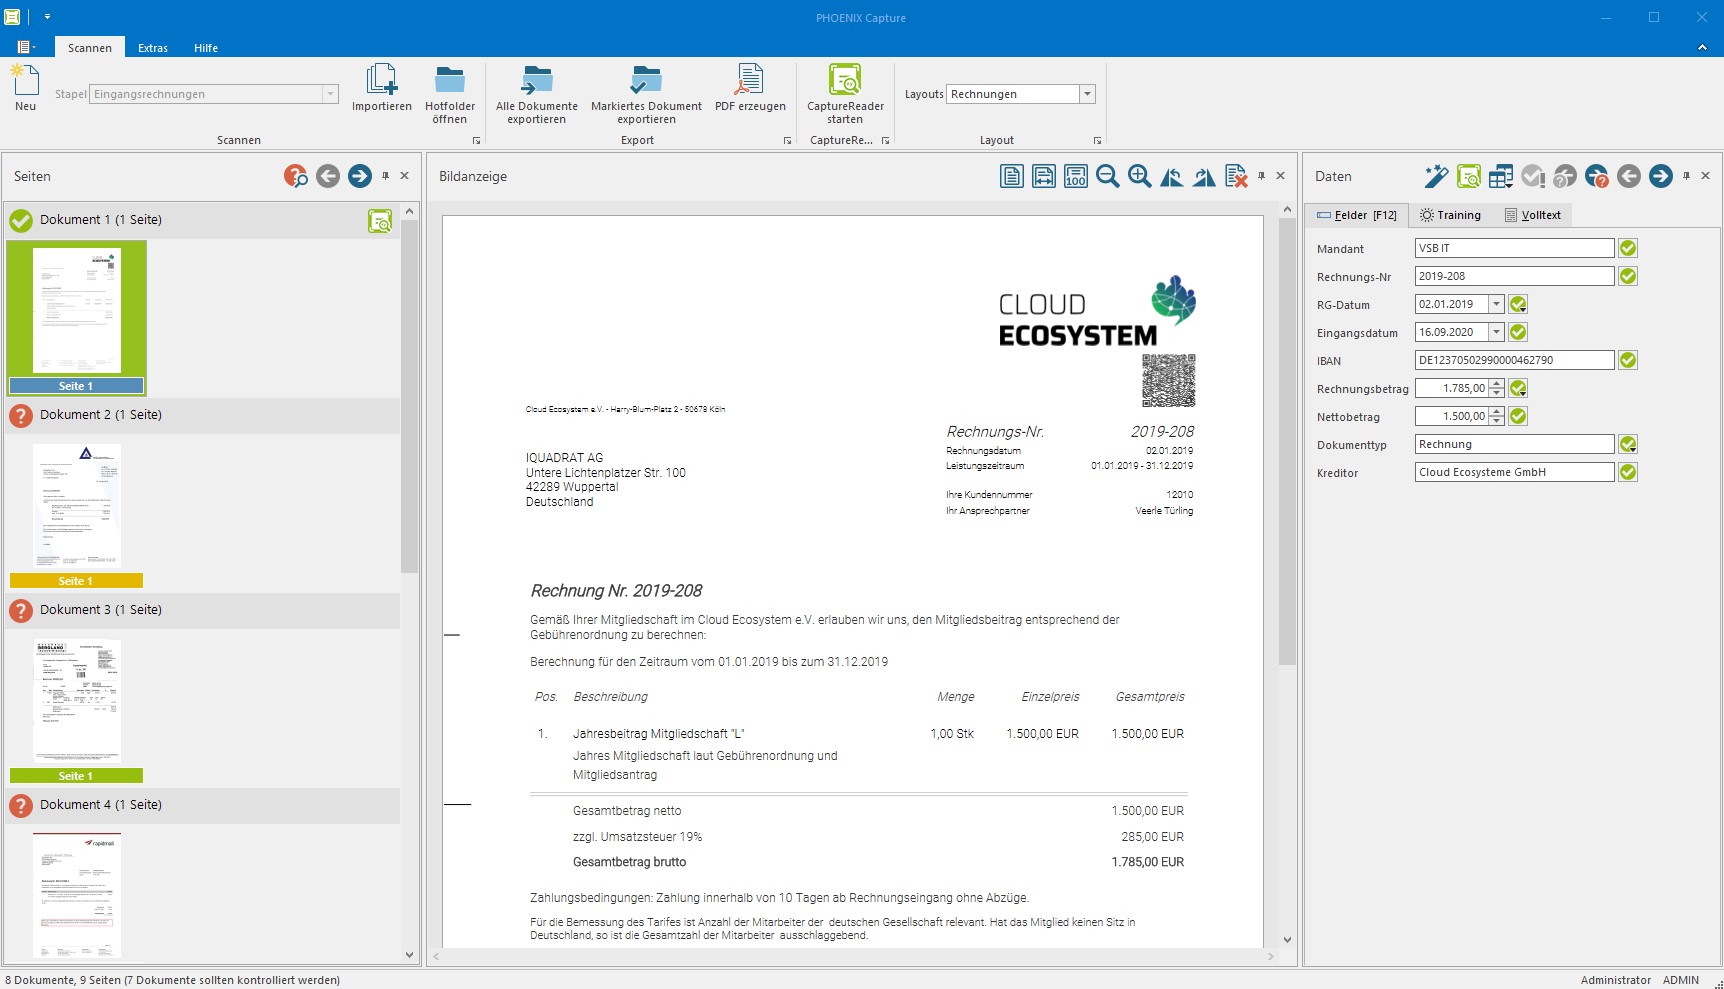
Task: Zoom in on the image viewer
Action: click(x=1140, y=176)
